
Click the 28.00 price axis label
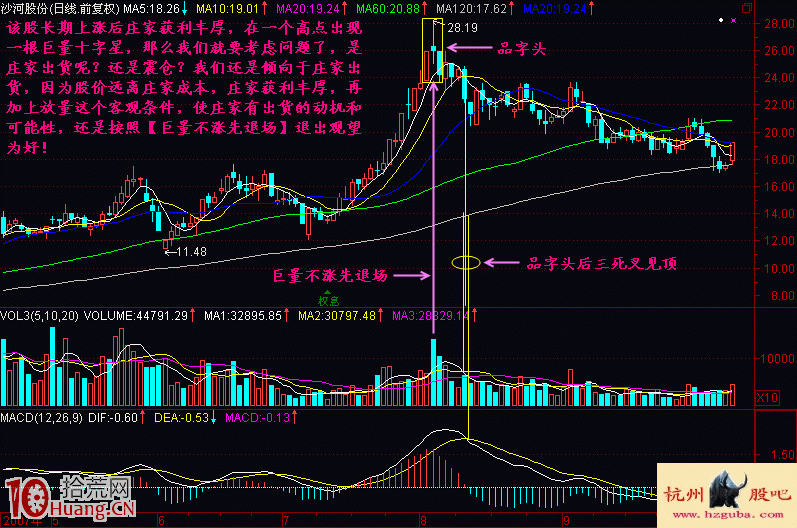[779, 23]
